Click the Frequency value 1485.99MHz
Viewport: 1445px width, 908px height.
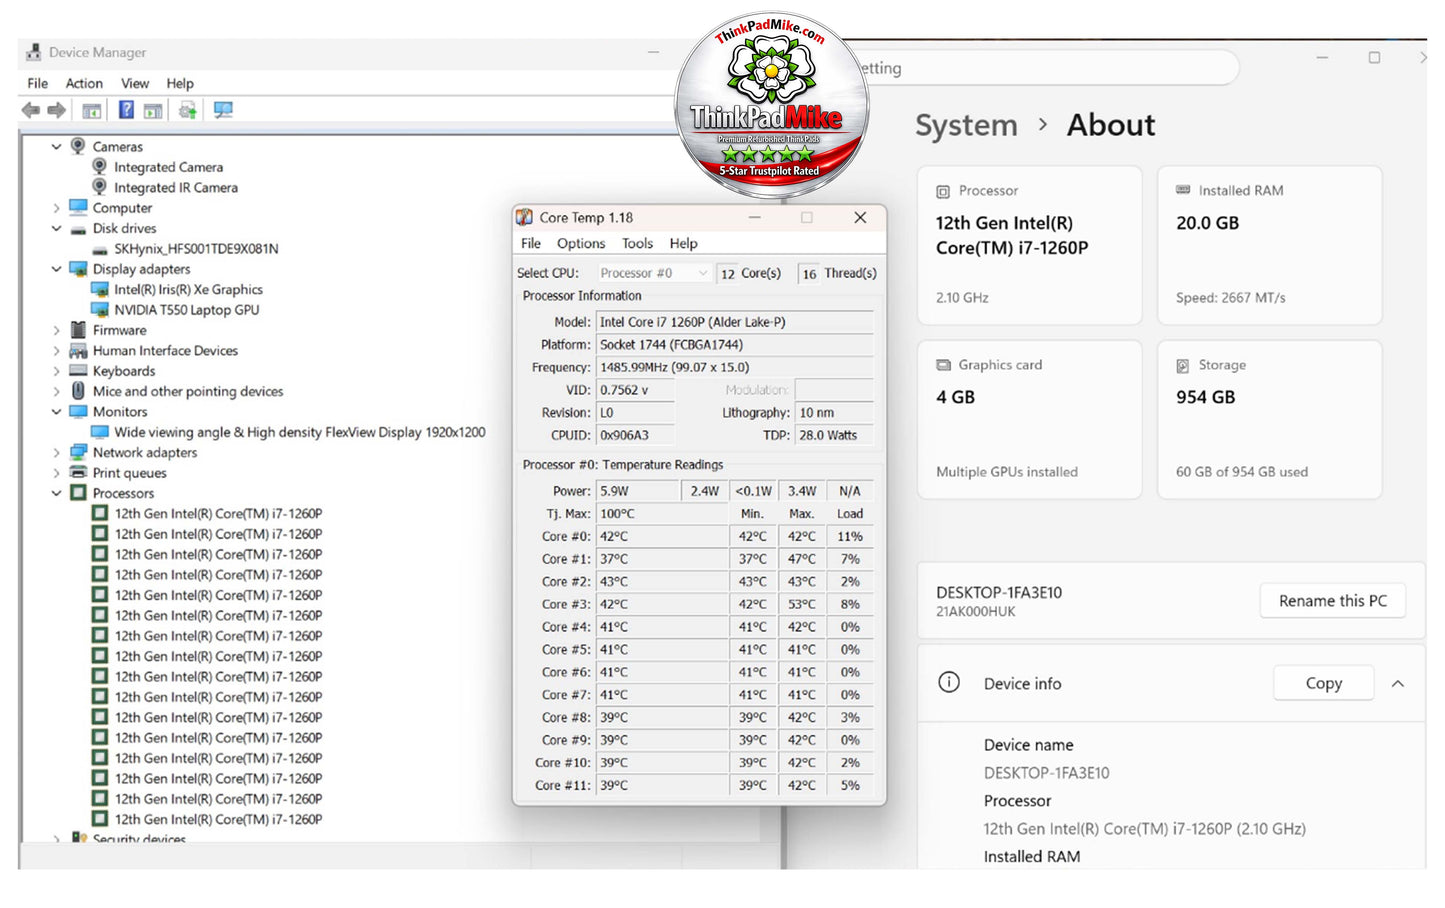[x=735, y=367]
